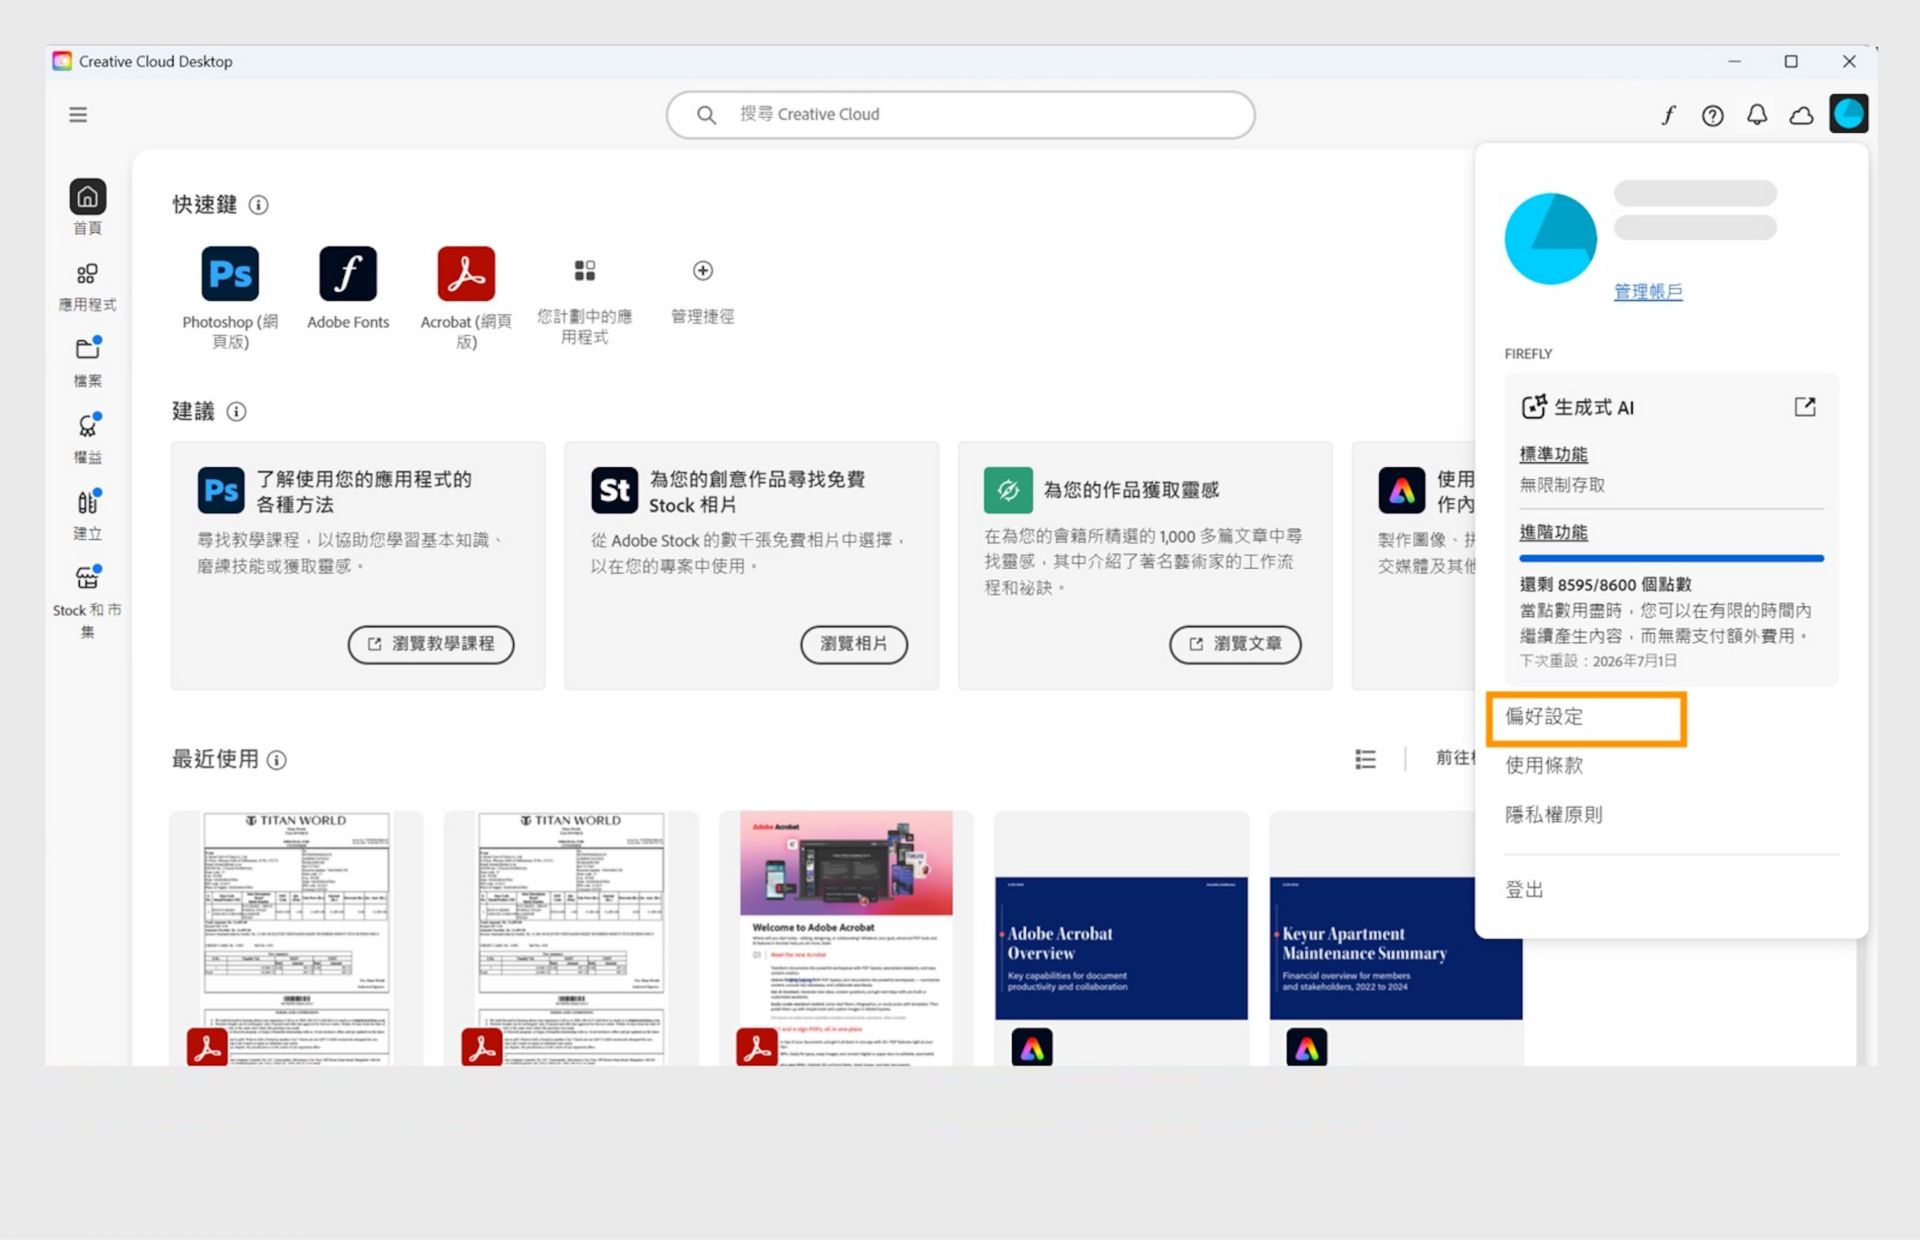
Task: Open 應用程式 apps section in sidebar
Action: (87, 287)
